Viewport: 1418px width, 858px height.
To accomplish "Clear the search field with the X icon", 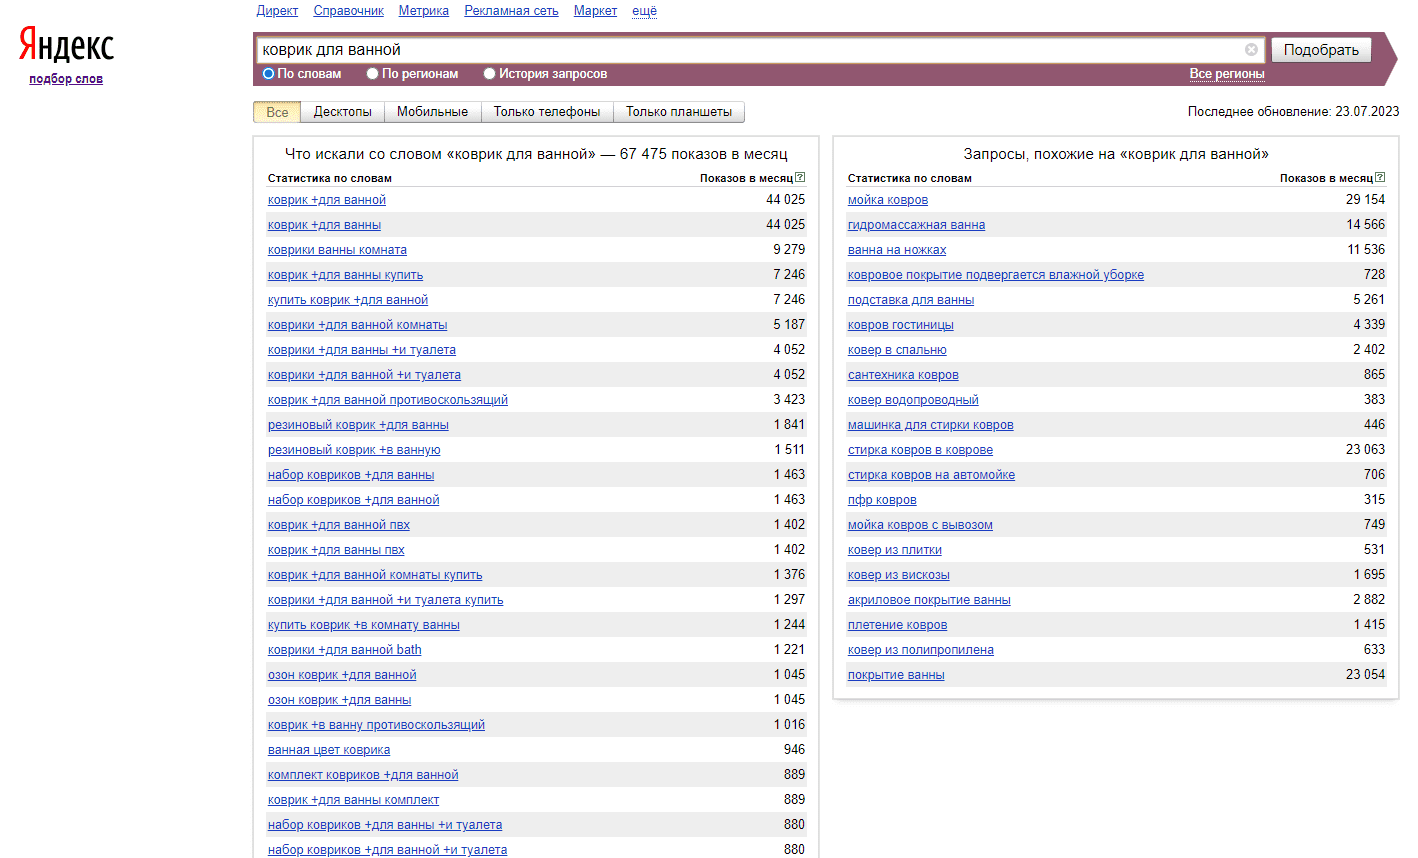I will pos(1251,50).
